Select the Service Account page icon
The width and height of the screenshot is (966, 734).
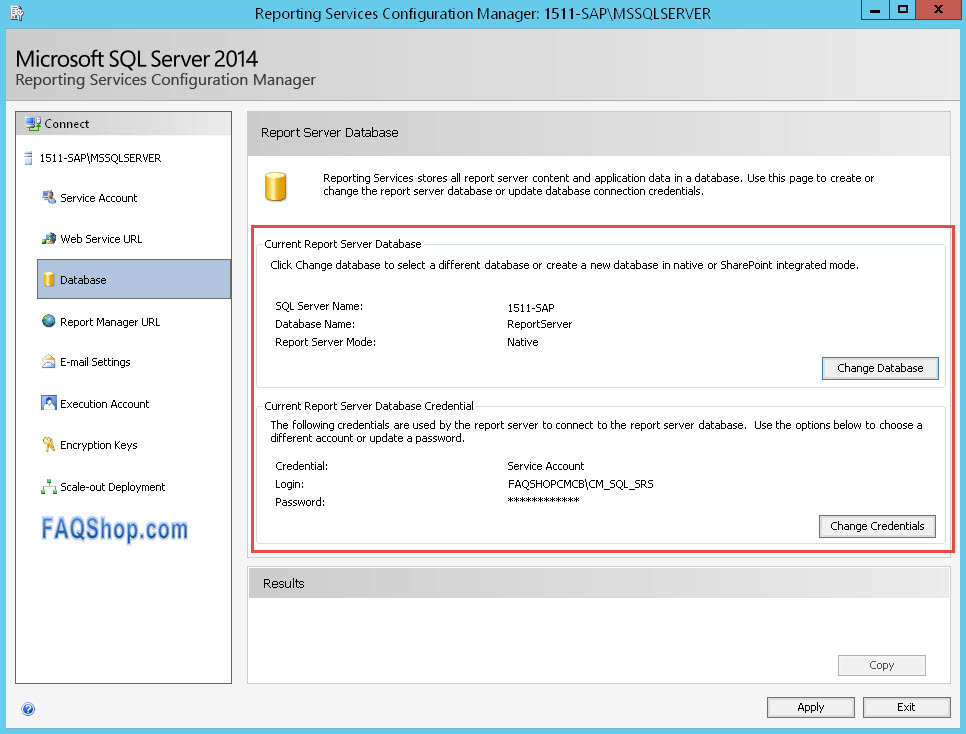click(48, 197)
